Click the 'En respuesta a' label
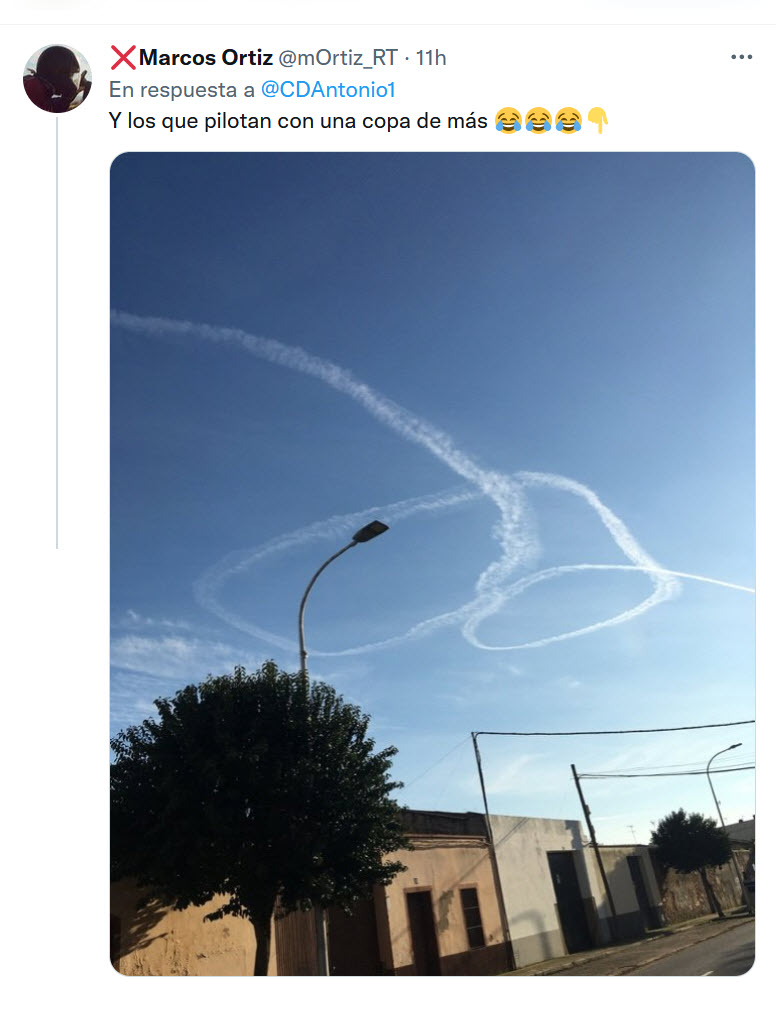The image size is (776, 1025). coord(182,90)
